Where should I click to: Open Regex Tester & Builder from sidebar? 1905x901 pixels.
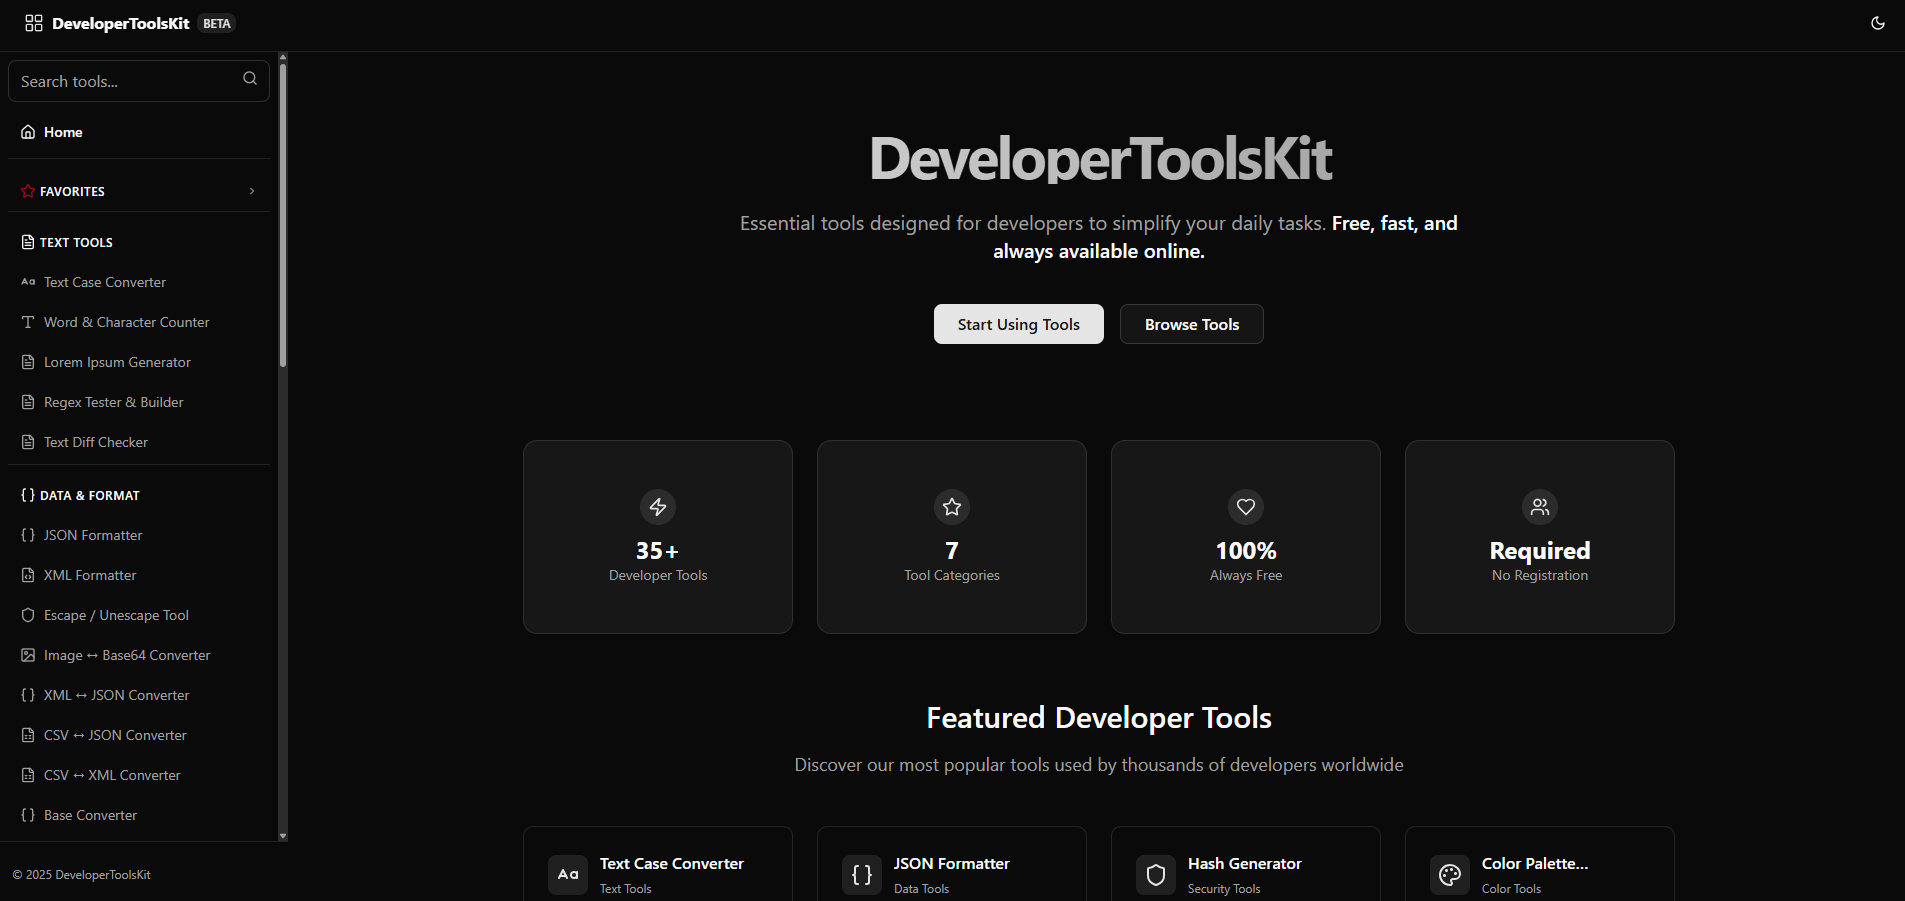(113, 402)
